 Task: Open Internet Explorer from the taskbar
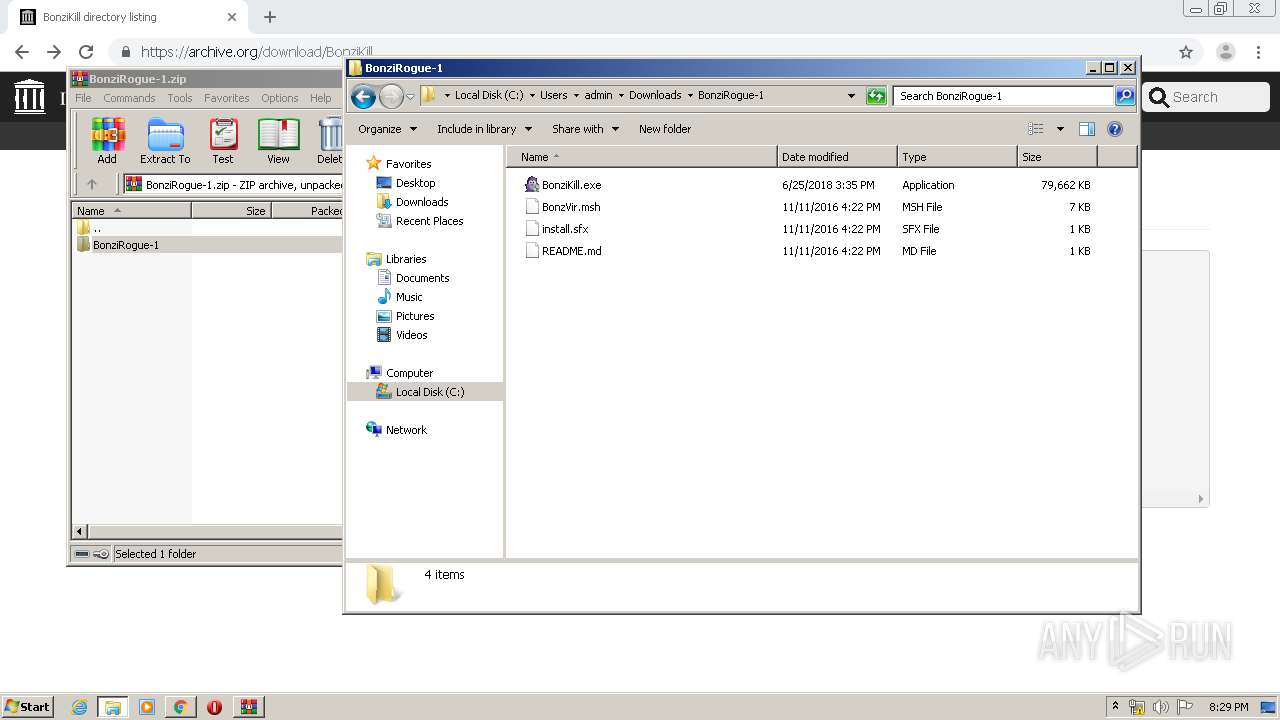80,707
